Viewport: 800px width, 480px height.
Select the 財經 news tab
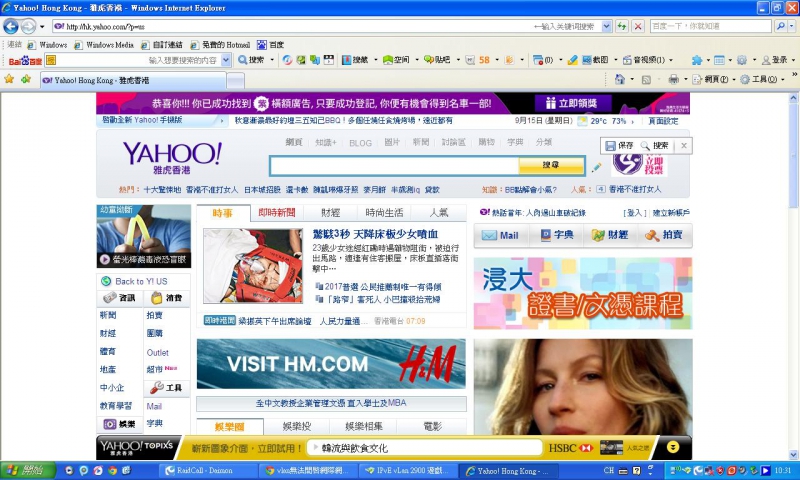pyautogui.click(x=331, y=213)
